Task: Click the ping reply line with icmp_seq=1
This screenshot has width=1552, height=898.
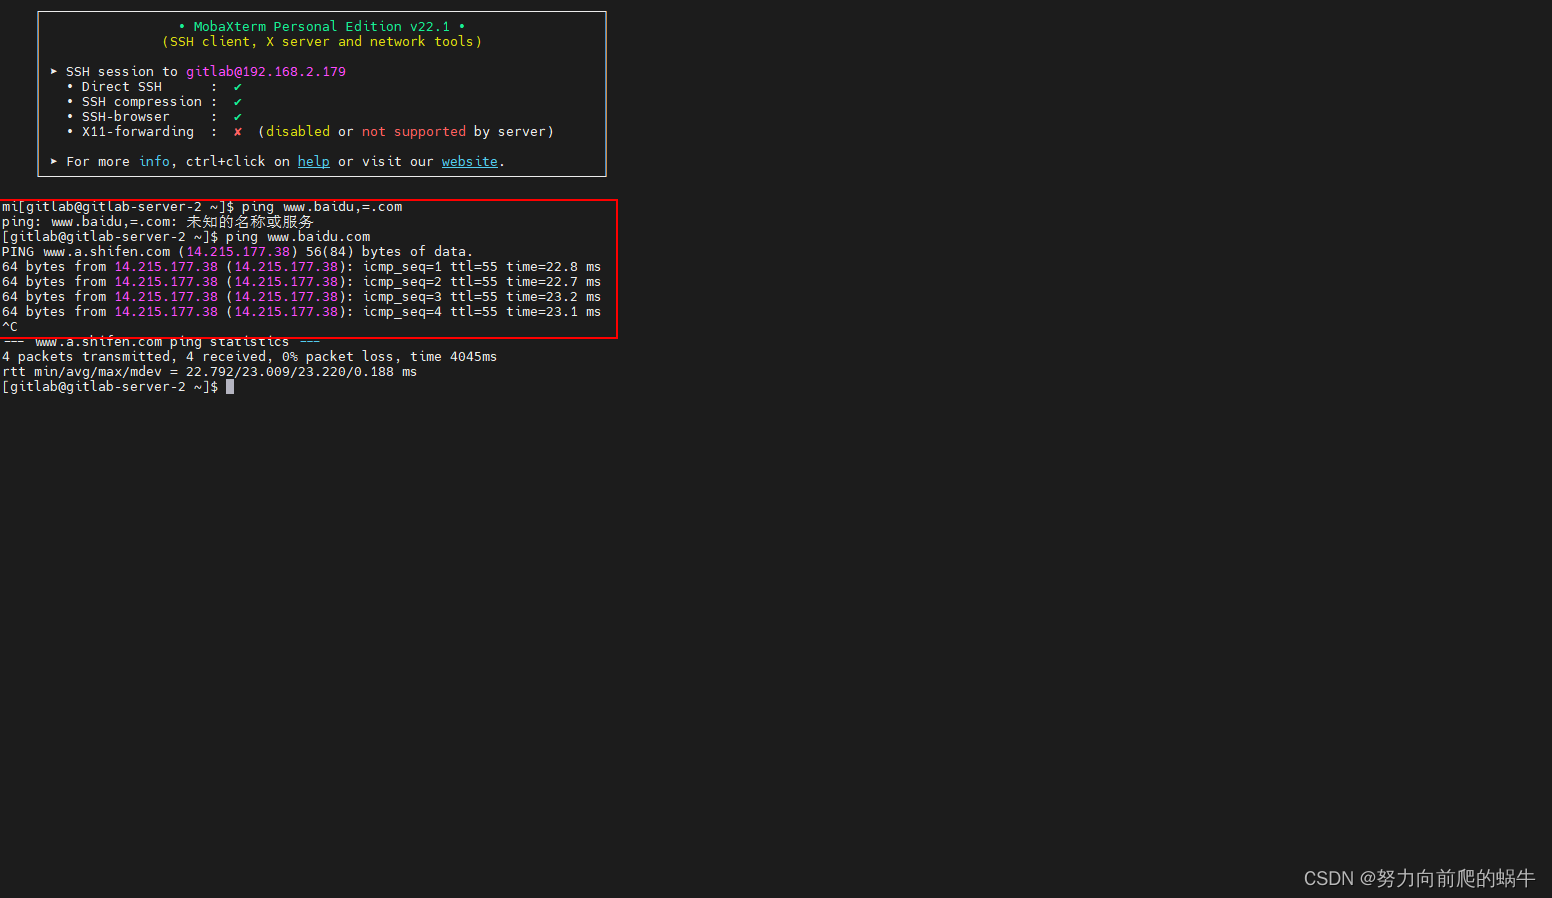Action: [x=301, y=267]
